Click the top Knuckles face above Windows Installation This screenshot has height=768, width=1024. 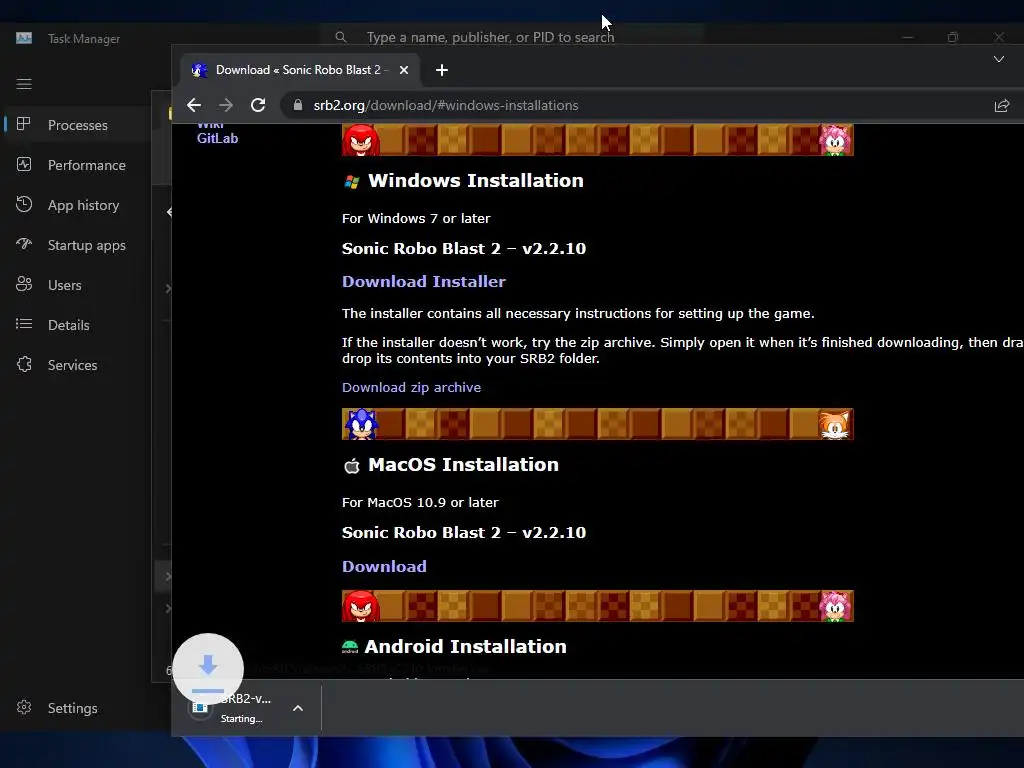pyautogui.click(x=360, y=140)
